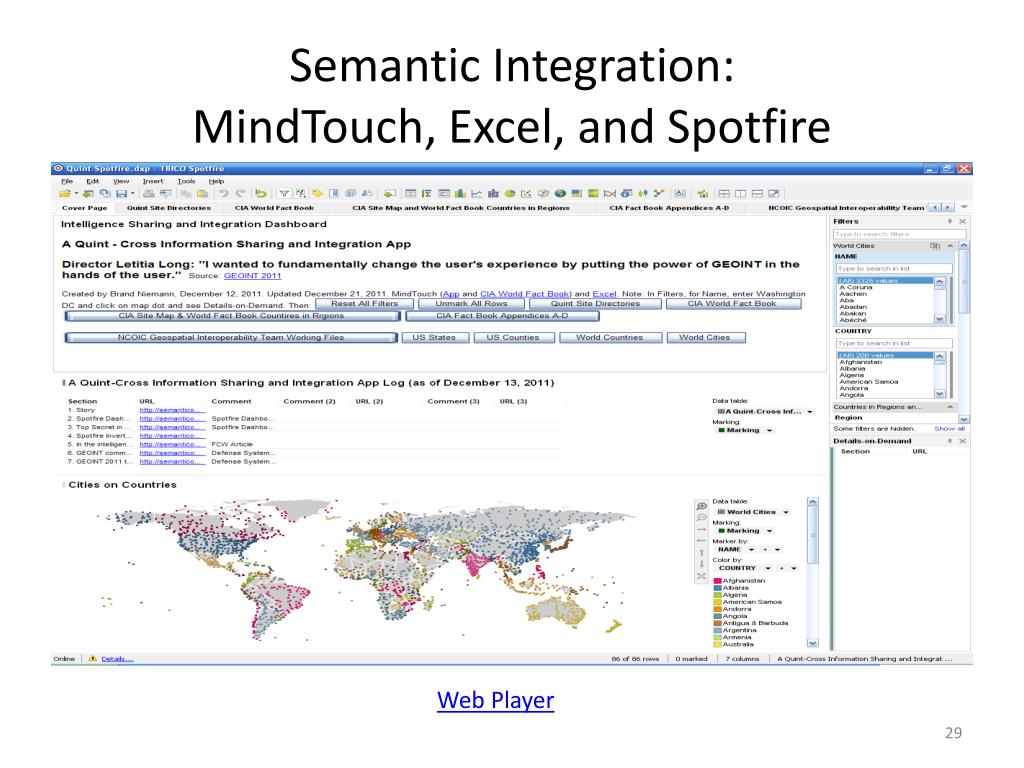Click Show all hidden filters link
This screenshot has width=1024, height=768.
(x=950, y=428)
